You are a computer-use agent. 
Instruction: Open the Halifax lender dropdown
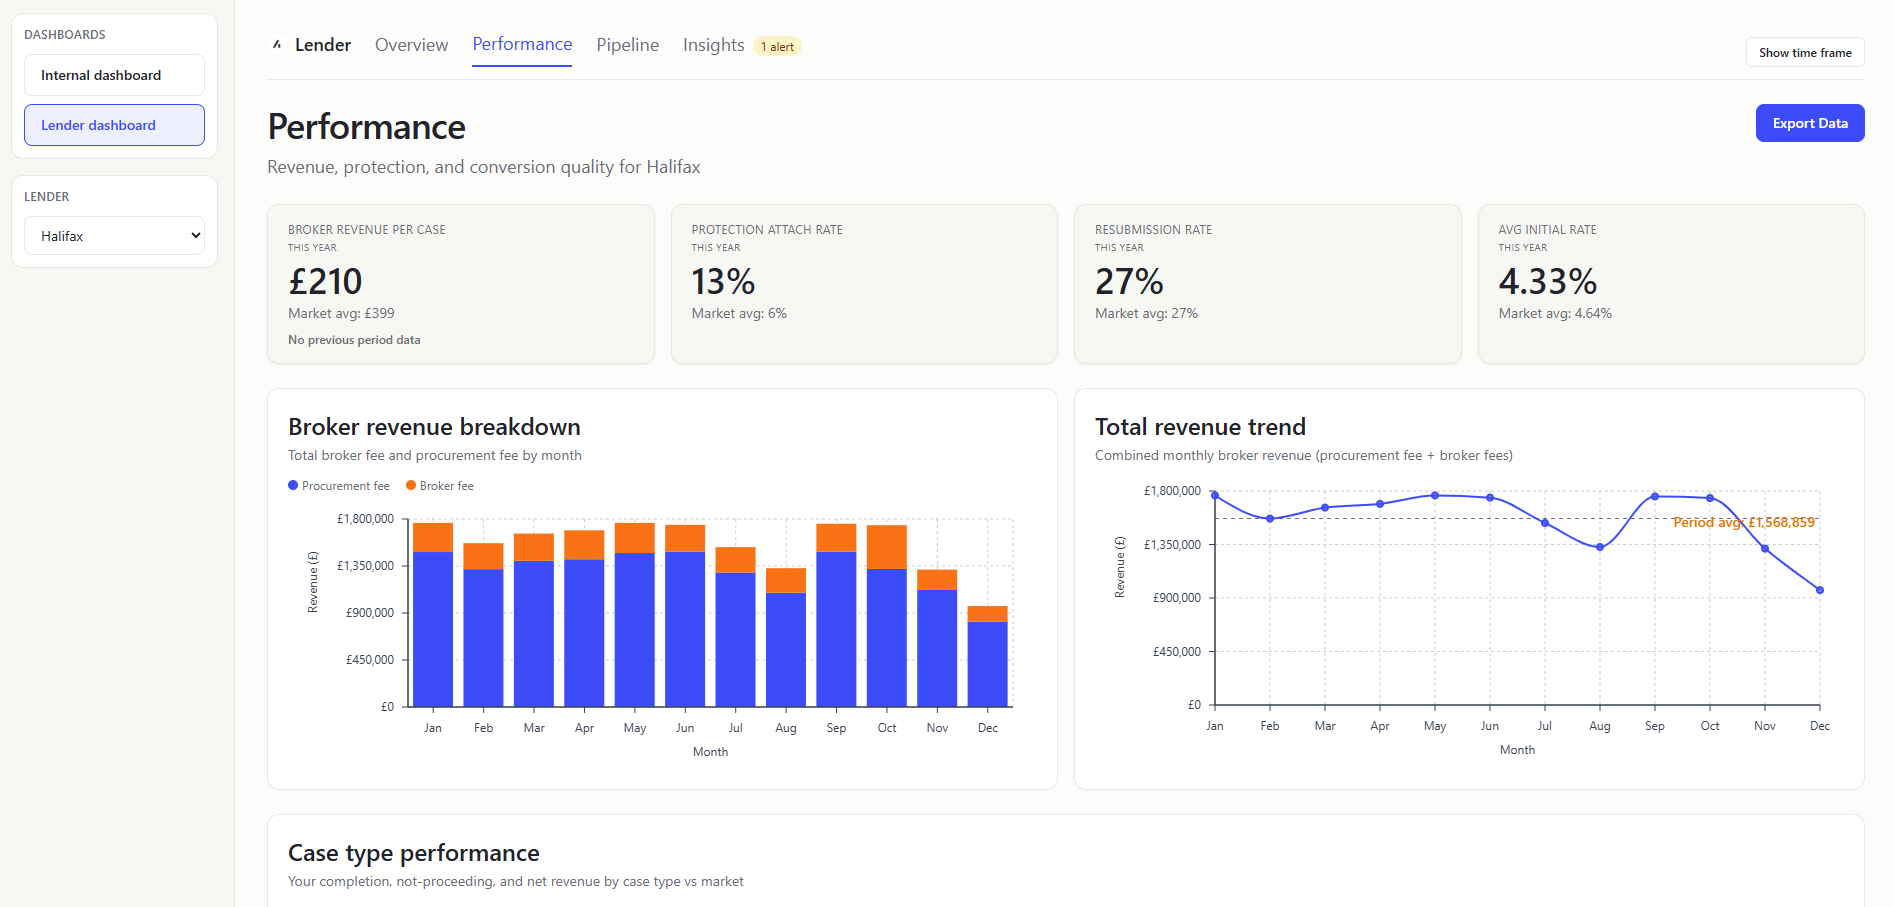(x=114, y=235)
